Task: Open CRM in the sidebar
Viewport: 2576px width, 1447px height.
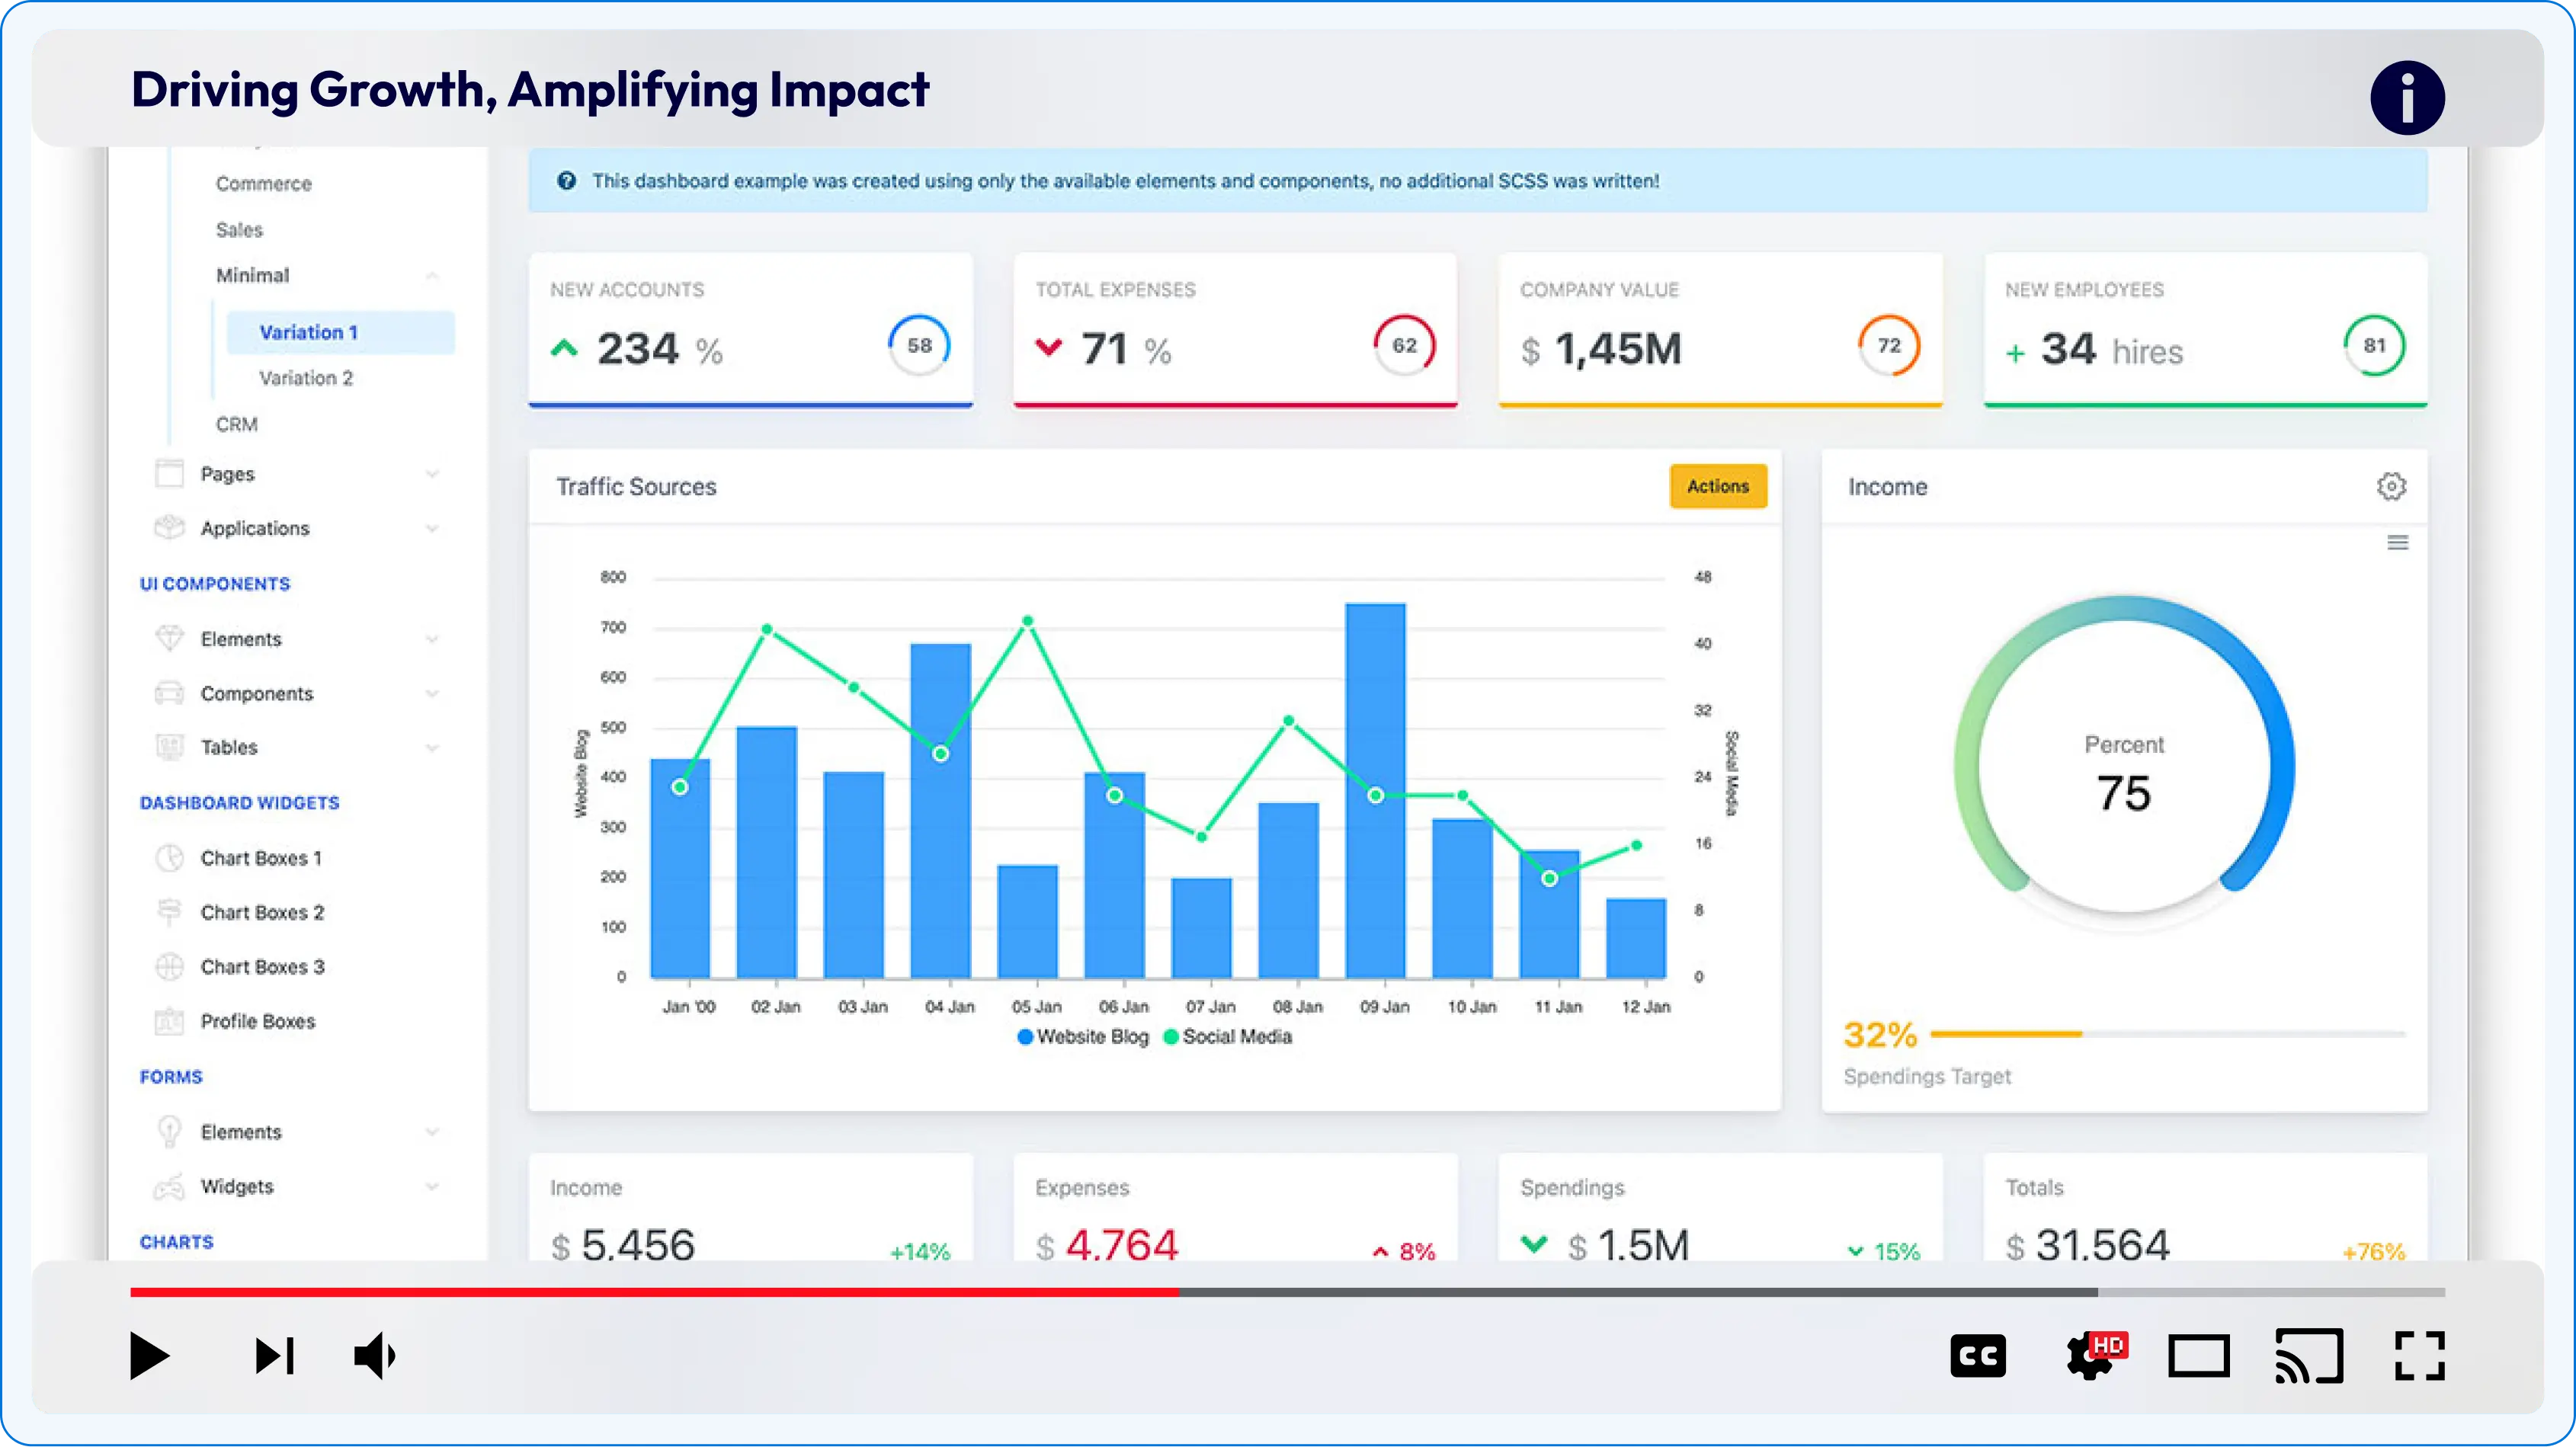Action: [x=237, y=424]
